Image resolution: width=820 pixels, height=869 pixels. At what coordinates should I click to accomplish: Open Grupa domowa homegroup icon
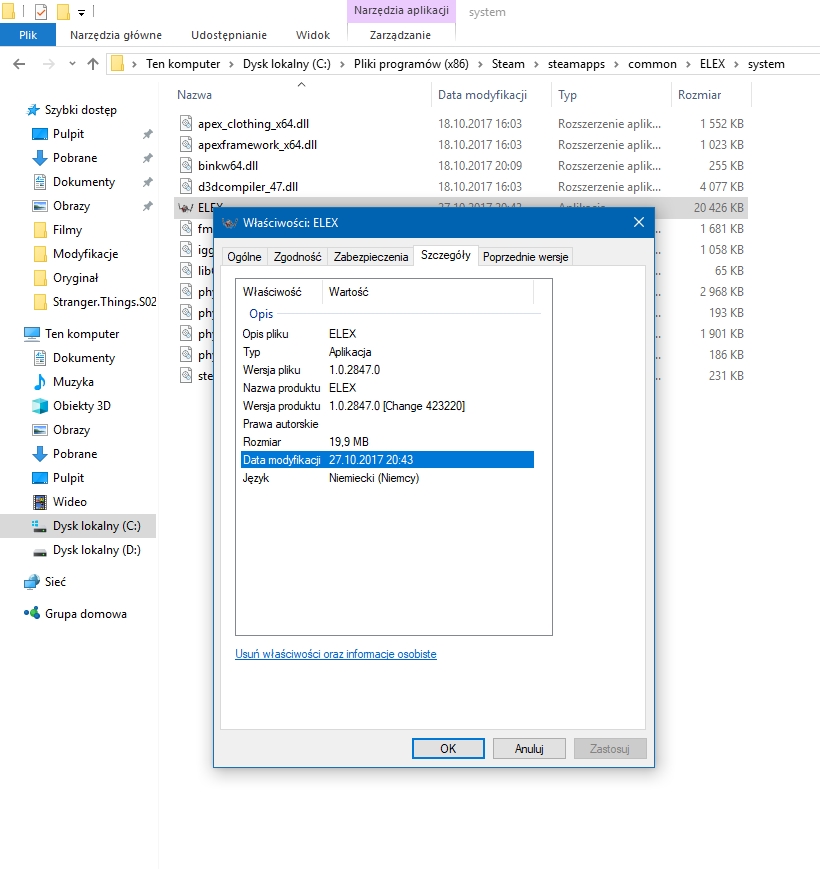32,613
